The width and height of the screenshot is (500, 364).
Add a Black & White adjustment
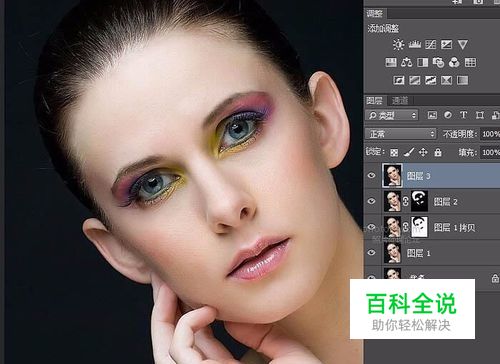[422, 62]
